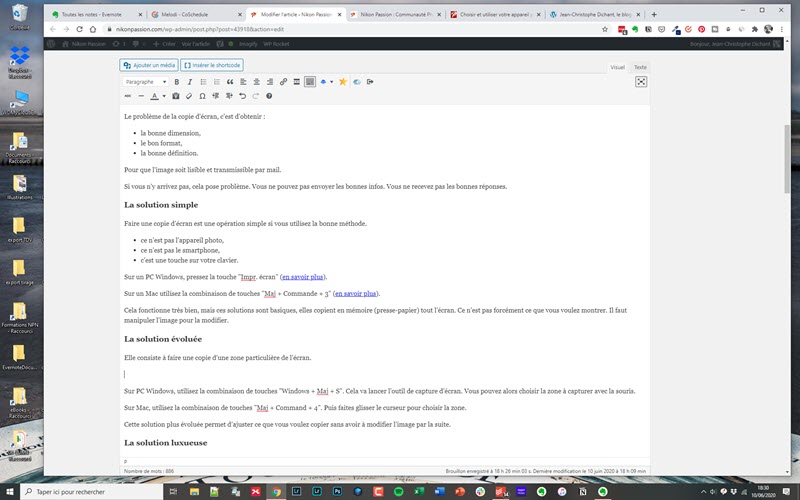Insert a horizontal line
The image size is (800, 500).
141,96
